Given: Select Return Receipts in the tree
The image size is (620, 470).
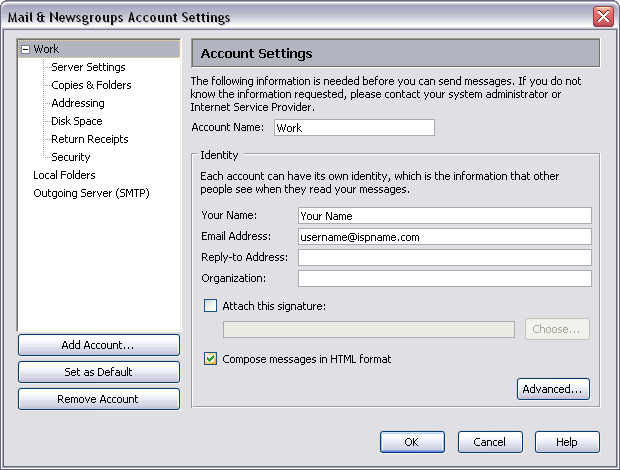Looking at the screenshot, I should (89, 139).
